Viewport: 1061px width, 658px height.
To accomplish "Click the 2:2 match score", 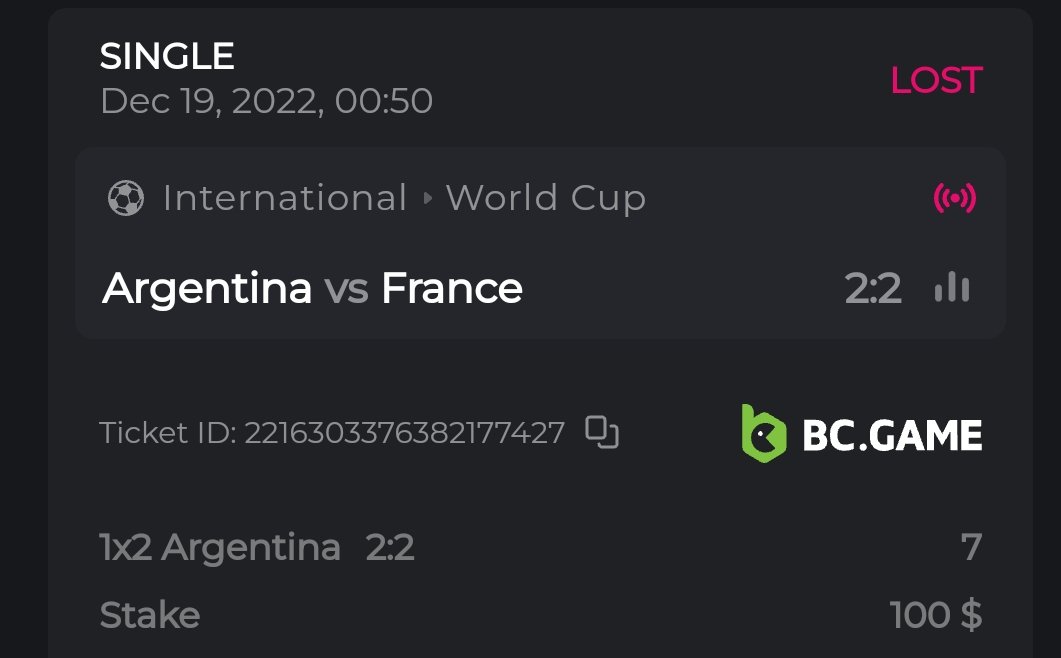I will tap(873, 289).
